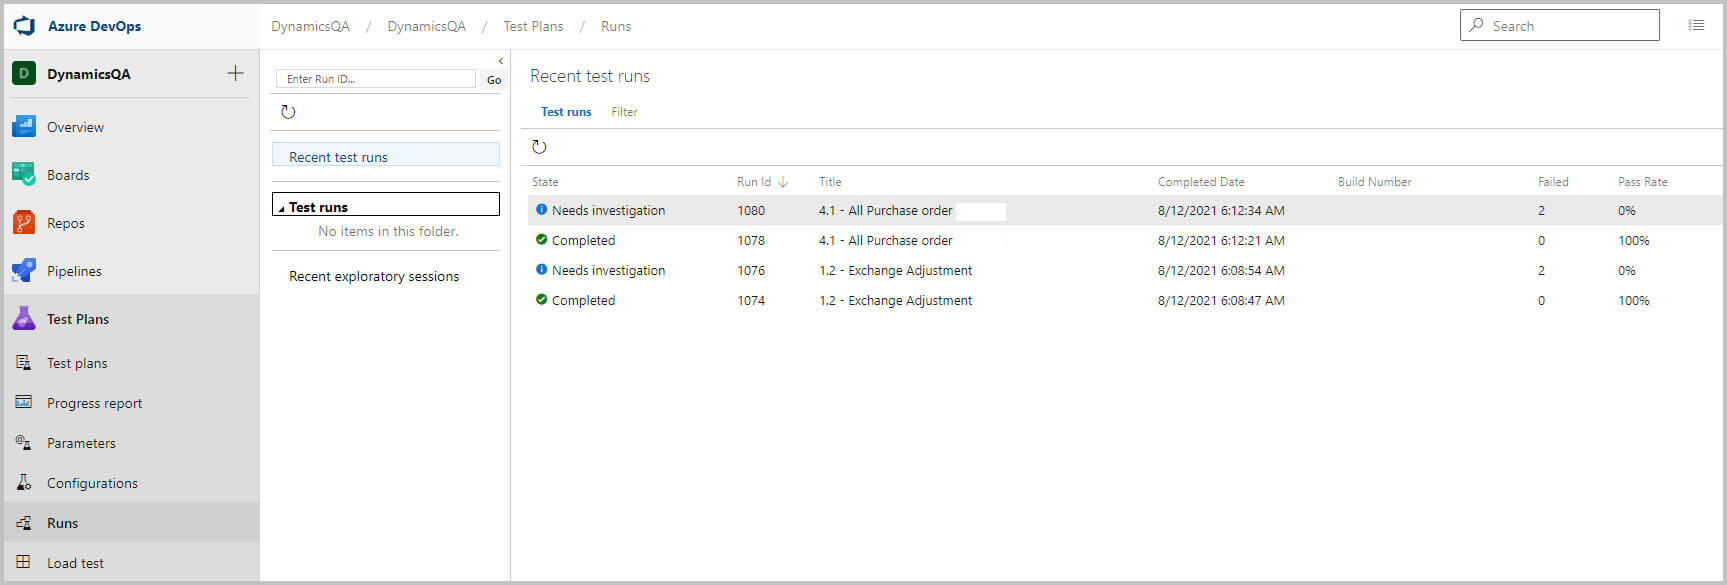Open Progress report in sidebar
This screenshot has height=585, width=1727.
94,403
